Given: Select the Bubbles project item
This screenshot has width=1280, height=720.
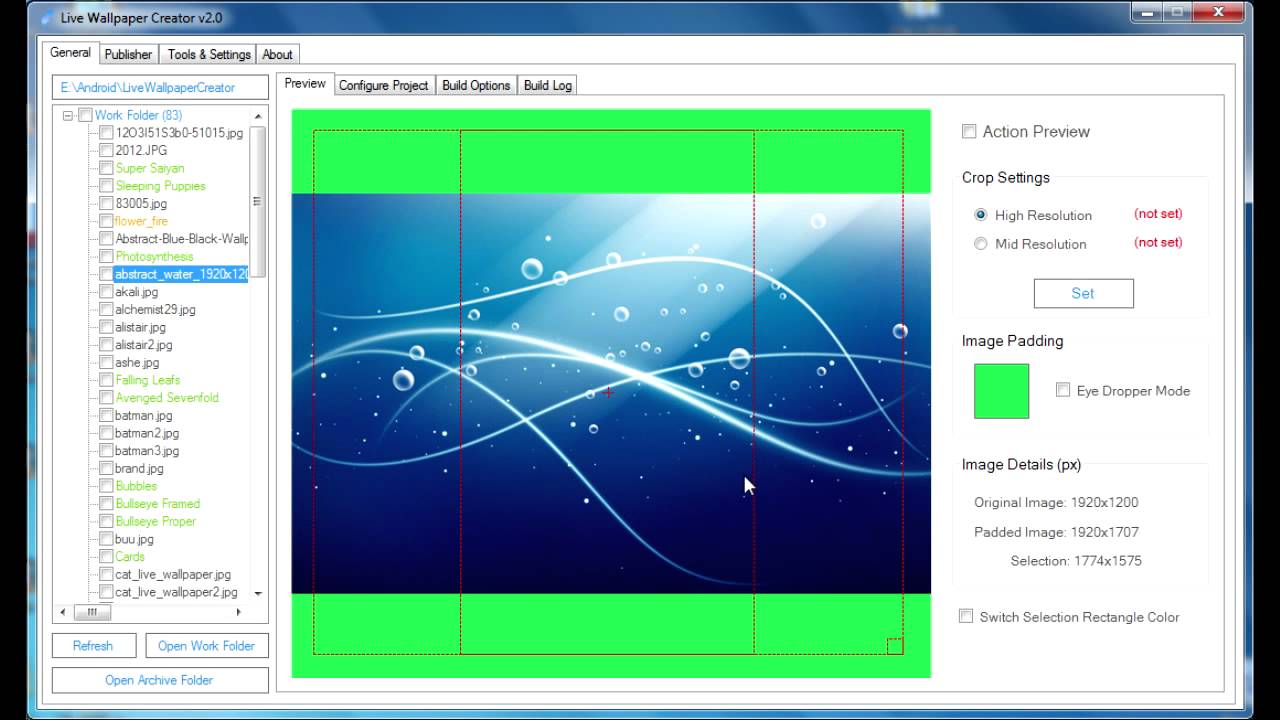Looking at the screenshot, I should click(136, 486).
